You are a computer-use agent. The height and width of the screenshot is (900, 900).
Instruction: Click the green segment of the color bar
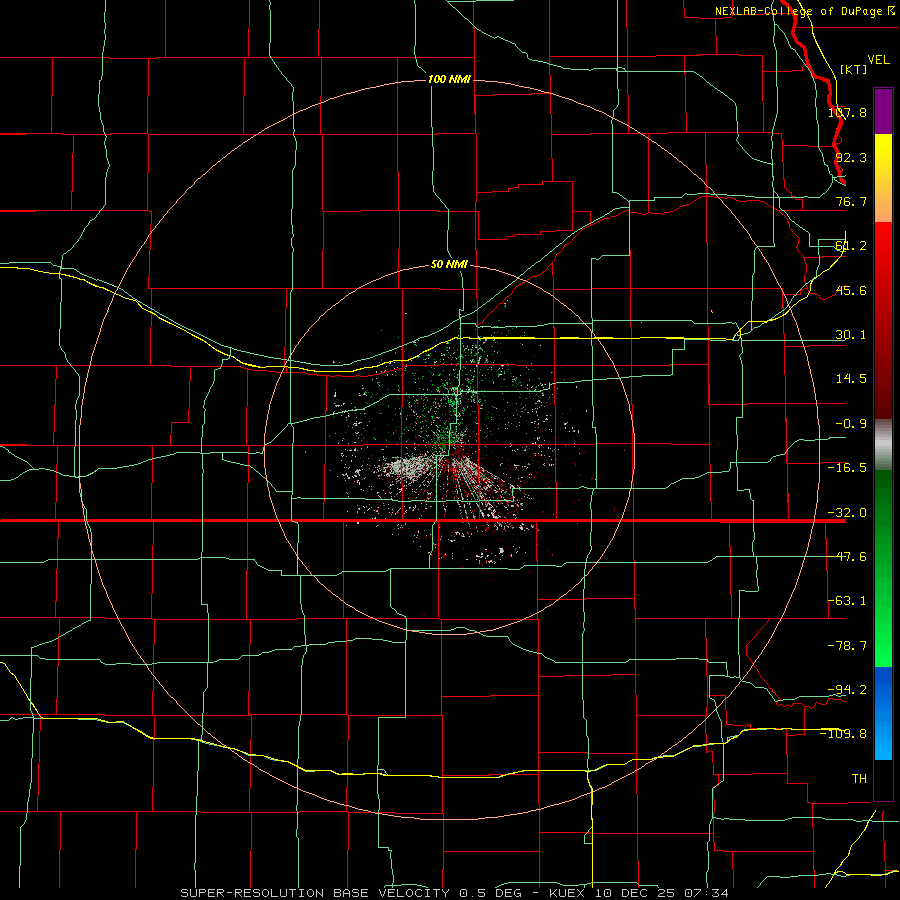(883, 568)
